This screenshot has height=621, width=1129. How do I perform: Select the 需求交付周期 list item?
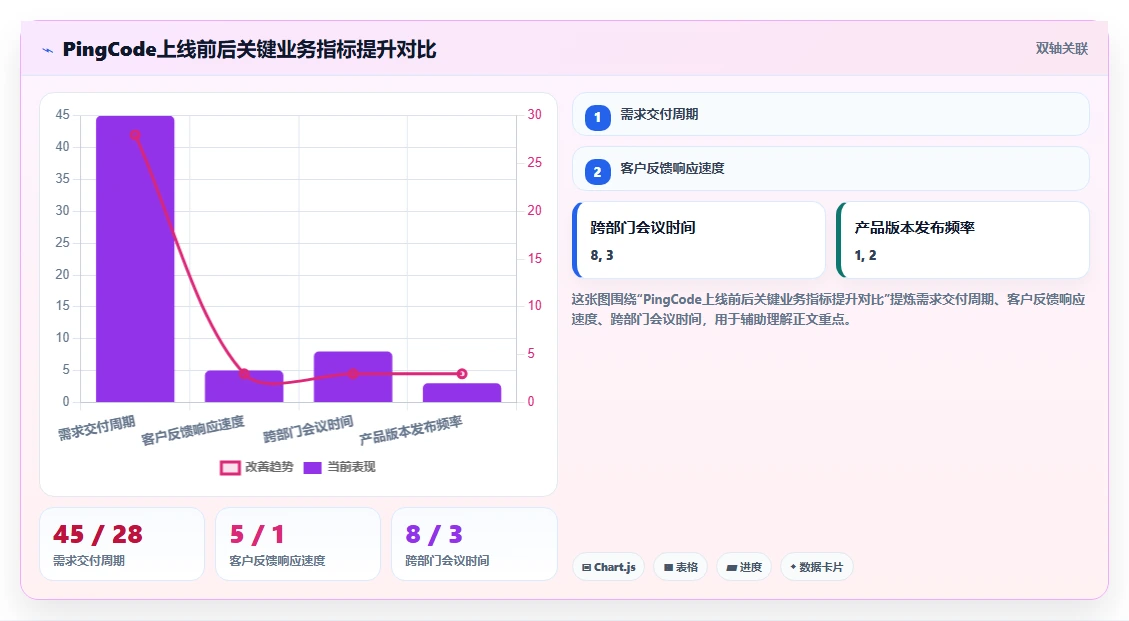830,114
